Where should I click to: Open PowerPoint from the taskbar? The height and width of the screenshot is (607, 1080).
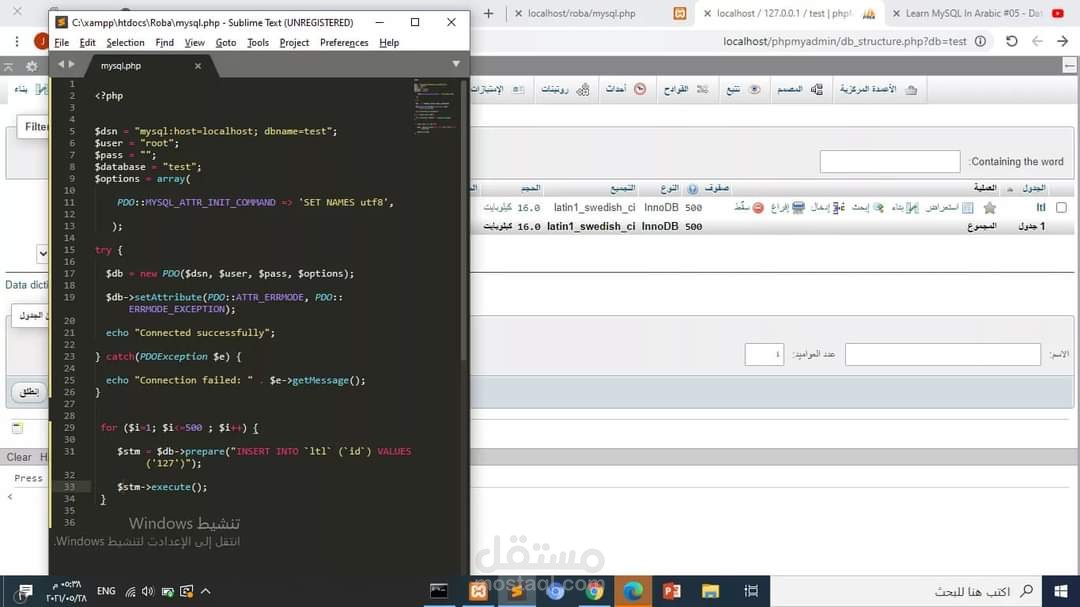click(x=672, y=591)
